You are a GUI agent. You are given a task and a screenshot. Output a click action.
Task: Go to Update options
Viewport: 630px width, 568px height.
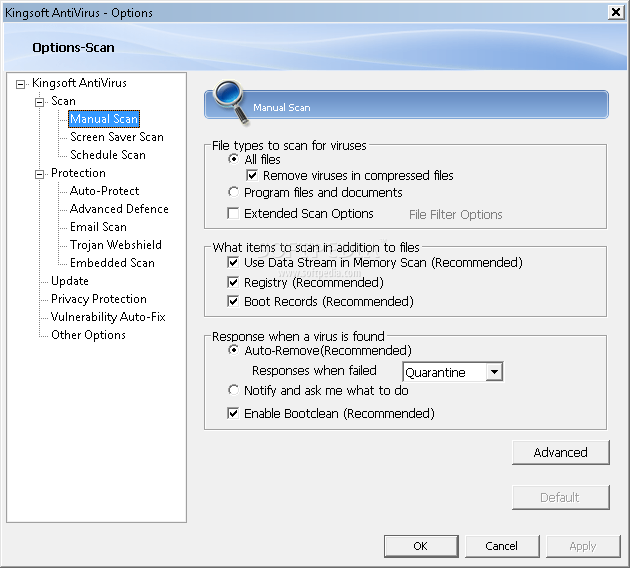(70, 281)
